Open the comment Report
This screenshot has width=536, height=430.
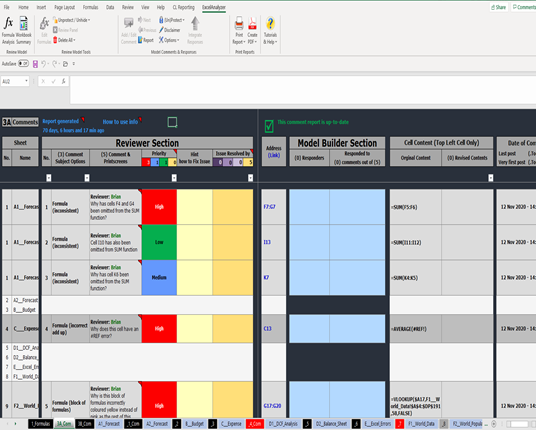click(146, 40)
